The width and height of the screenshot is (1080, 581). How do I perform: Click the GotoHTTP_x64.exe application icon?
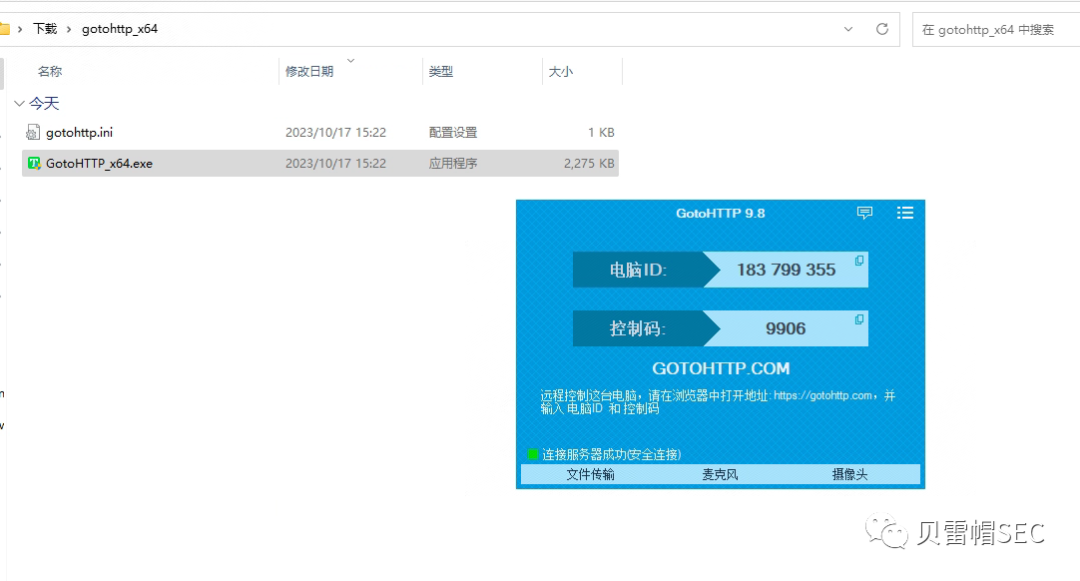tap(34, 163)
